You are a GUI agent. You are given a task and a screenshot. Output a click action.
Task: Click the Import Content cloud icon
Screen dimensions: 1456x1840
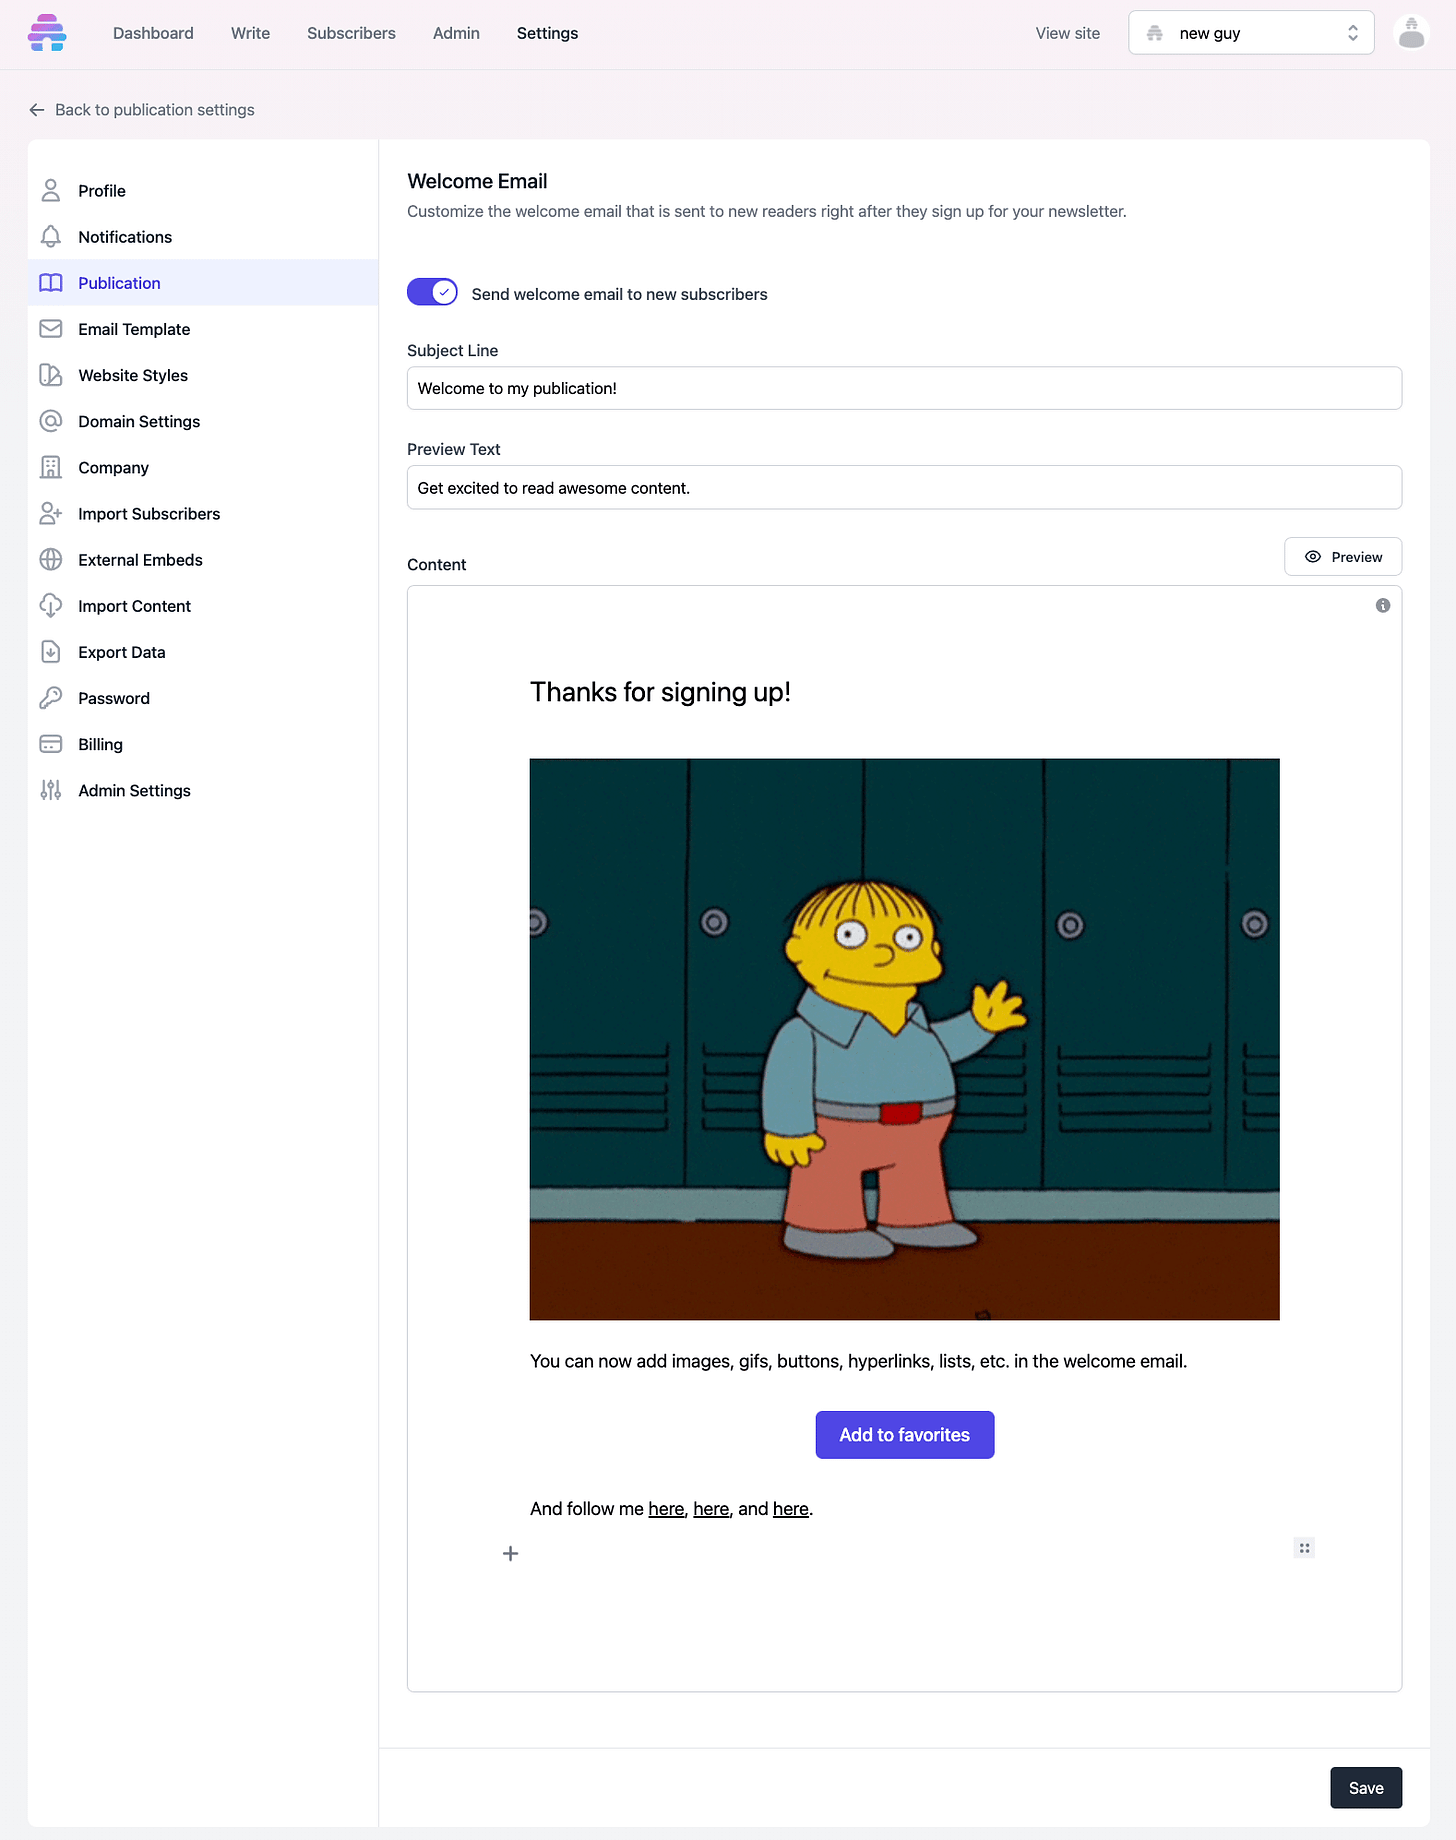point(51,606)
